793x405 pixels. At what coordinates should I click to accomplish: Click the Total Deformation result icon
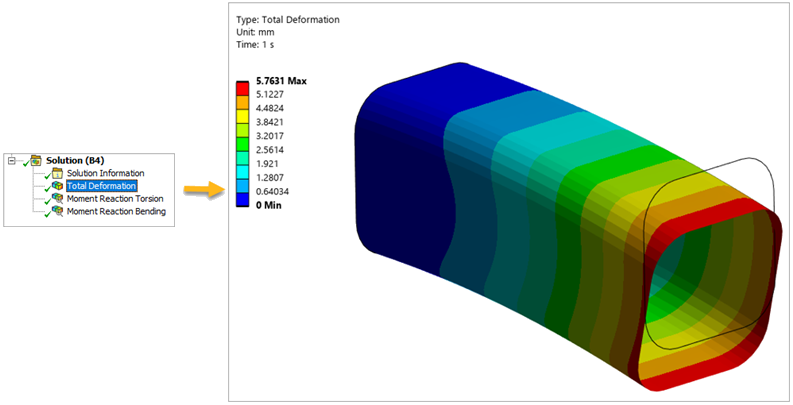pos(57,186)
